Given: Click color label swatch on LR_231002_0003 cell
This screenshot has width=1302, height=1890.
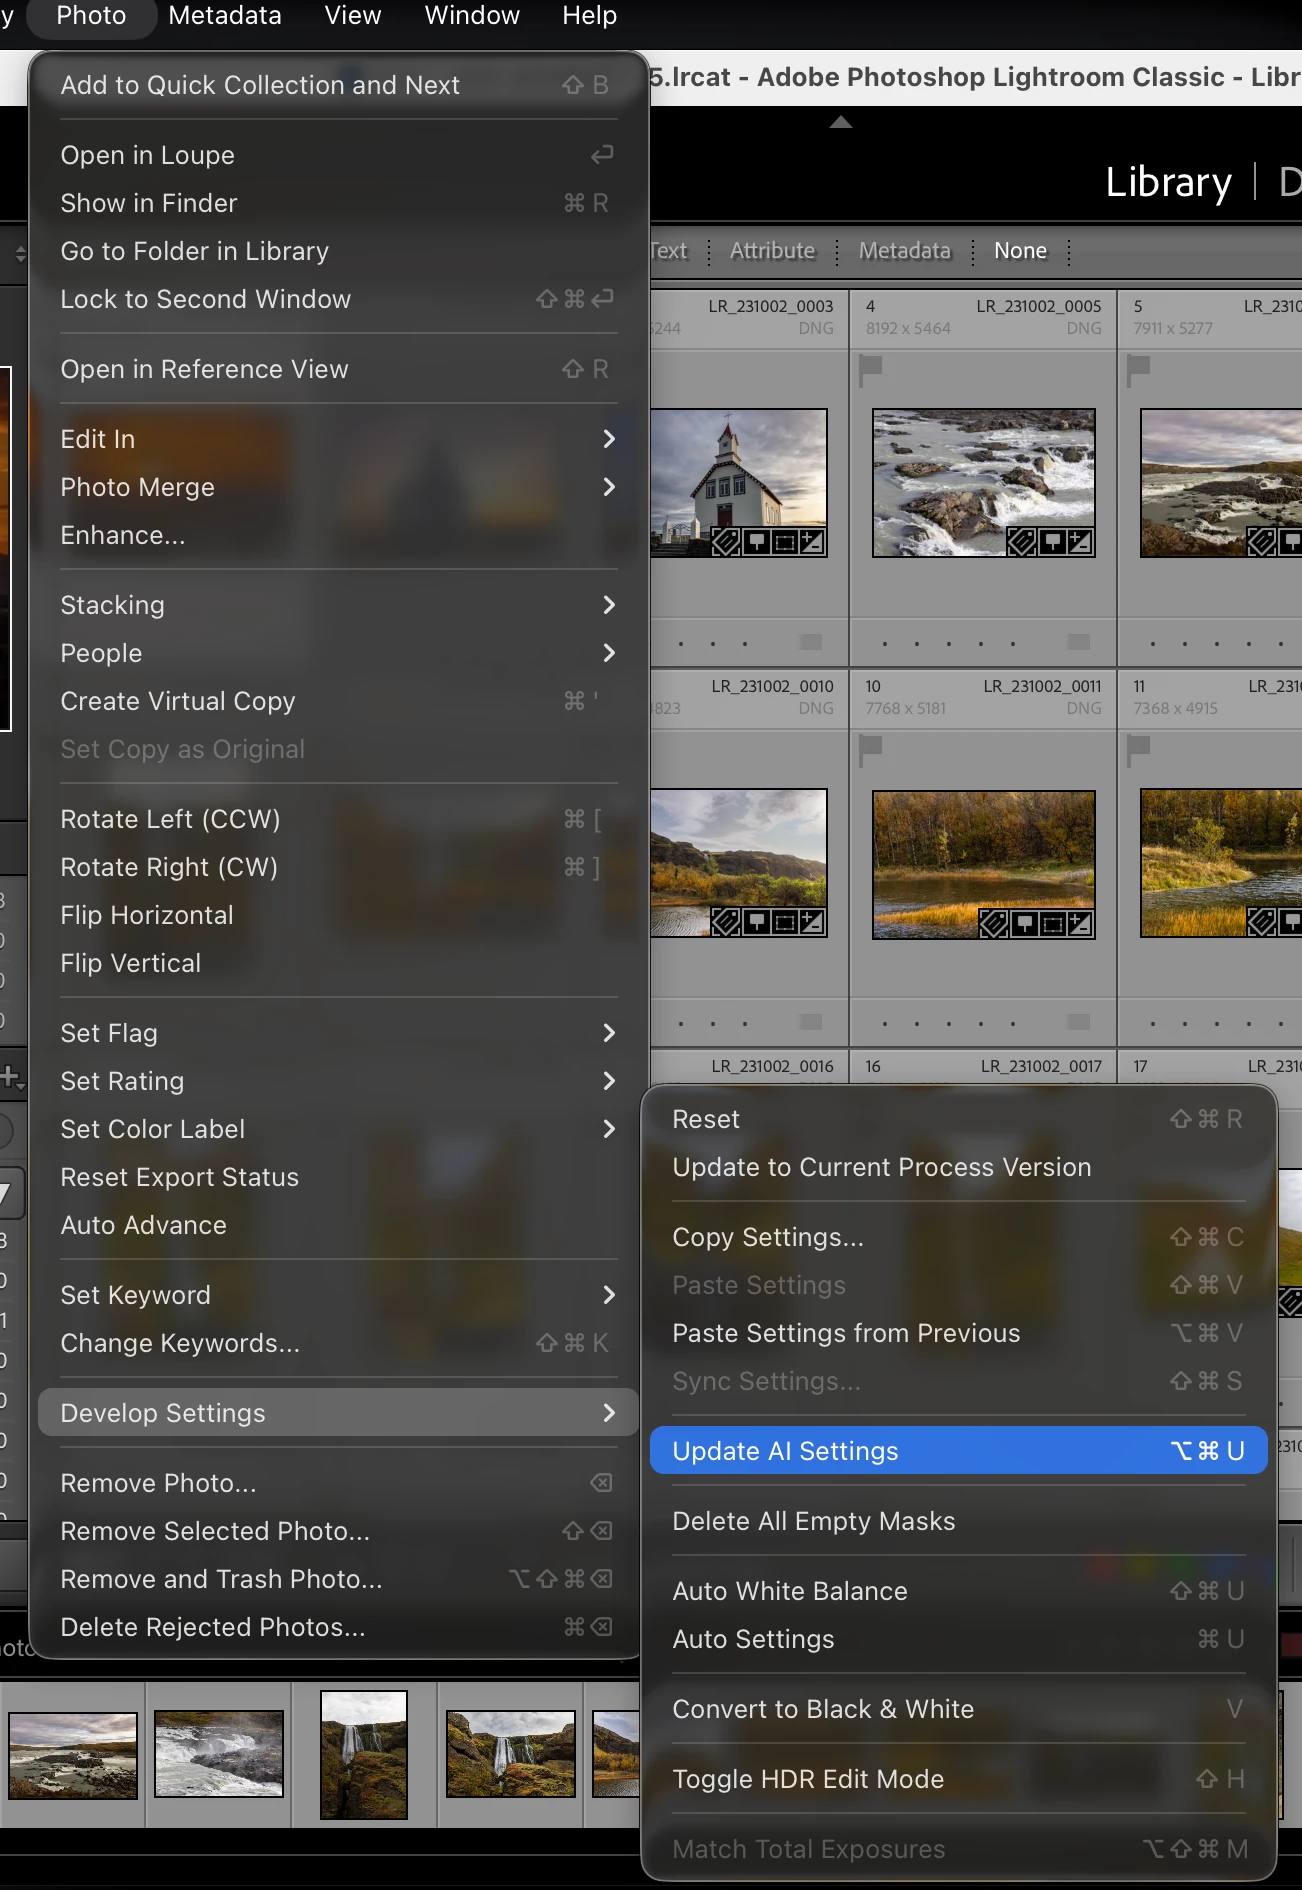Looking at the screenshot, I should pyautogui.click(x=811, y=642).
